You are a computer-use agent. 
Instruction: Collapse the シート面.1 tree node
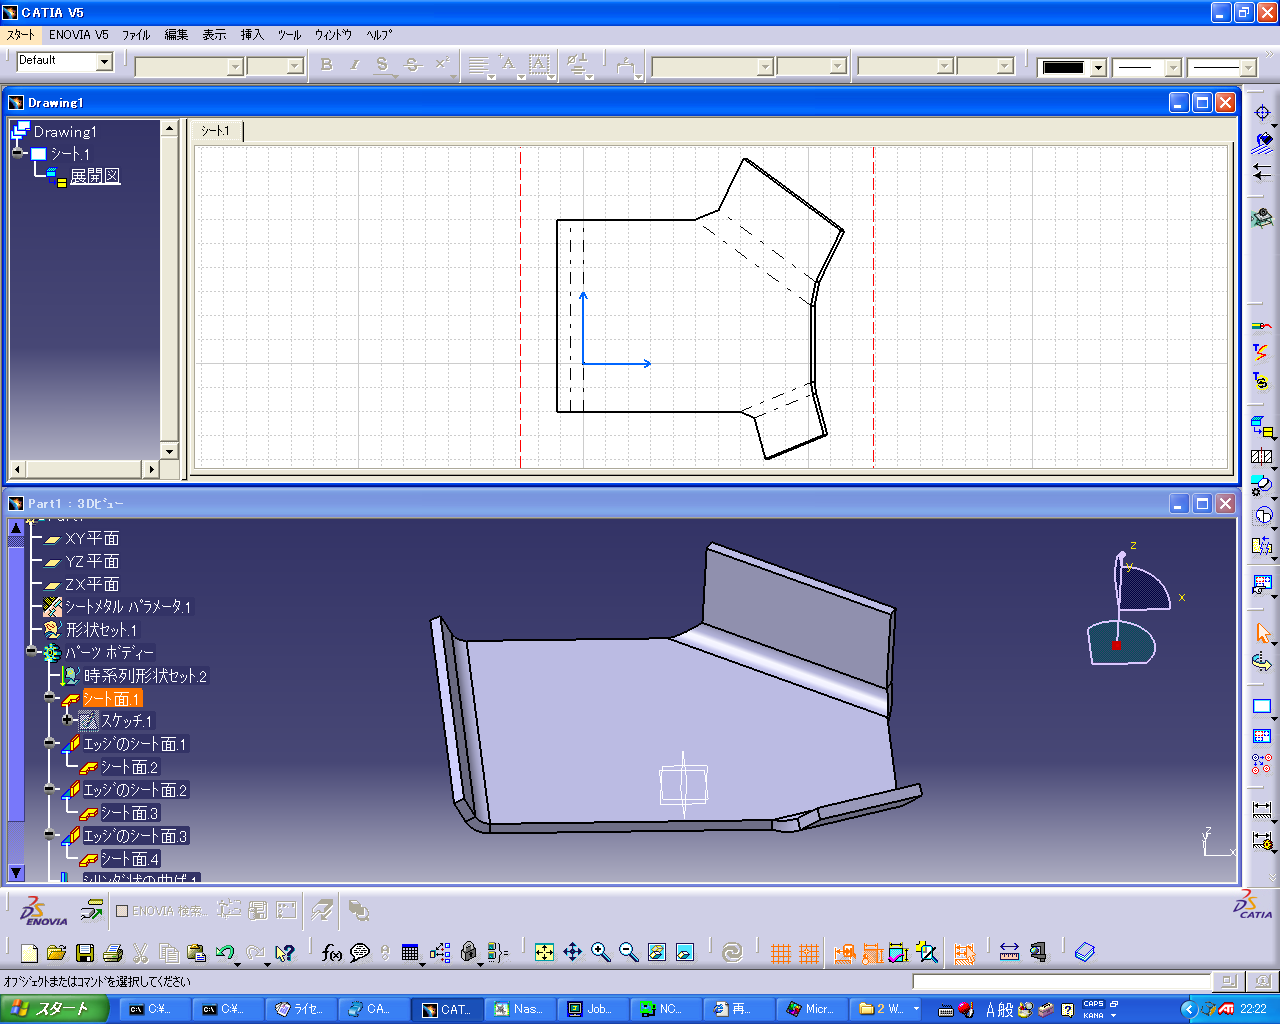tap(50, 698)
